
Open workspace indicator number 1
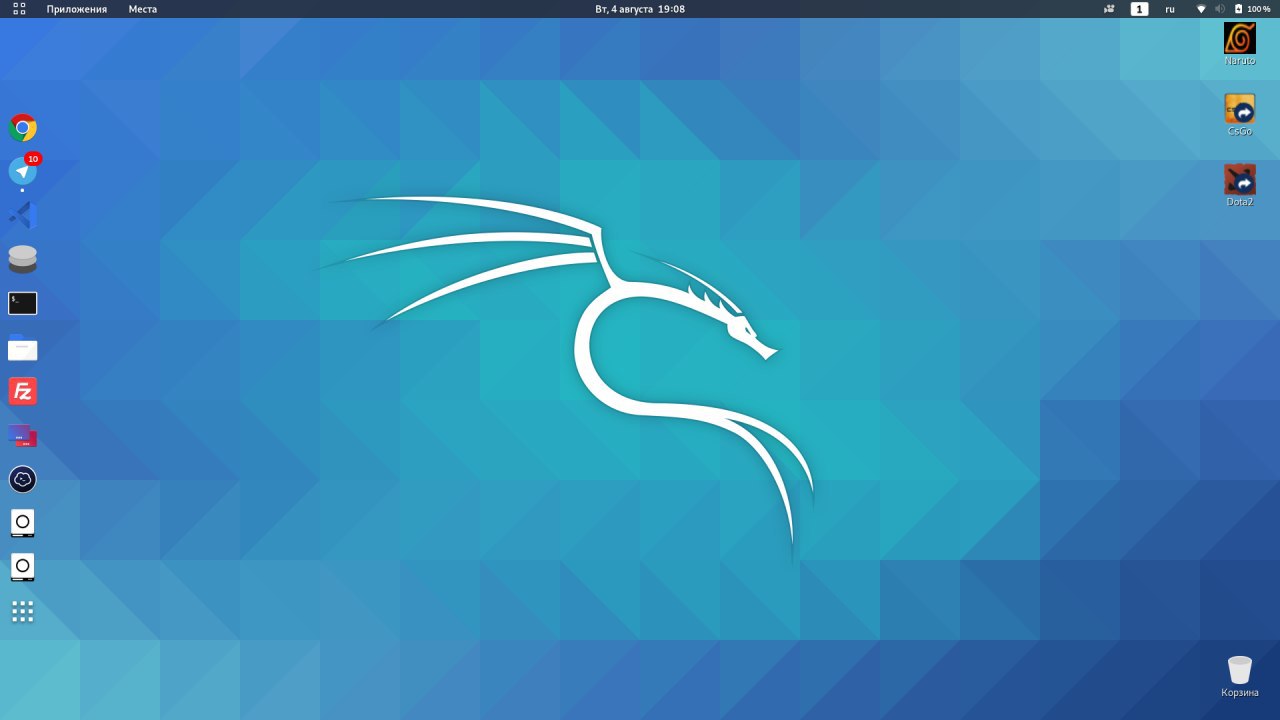1139,9
